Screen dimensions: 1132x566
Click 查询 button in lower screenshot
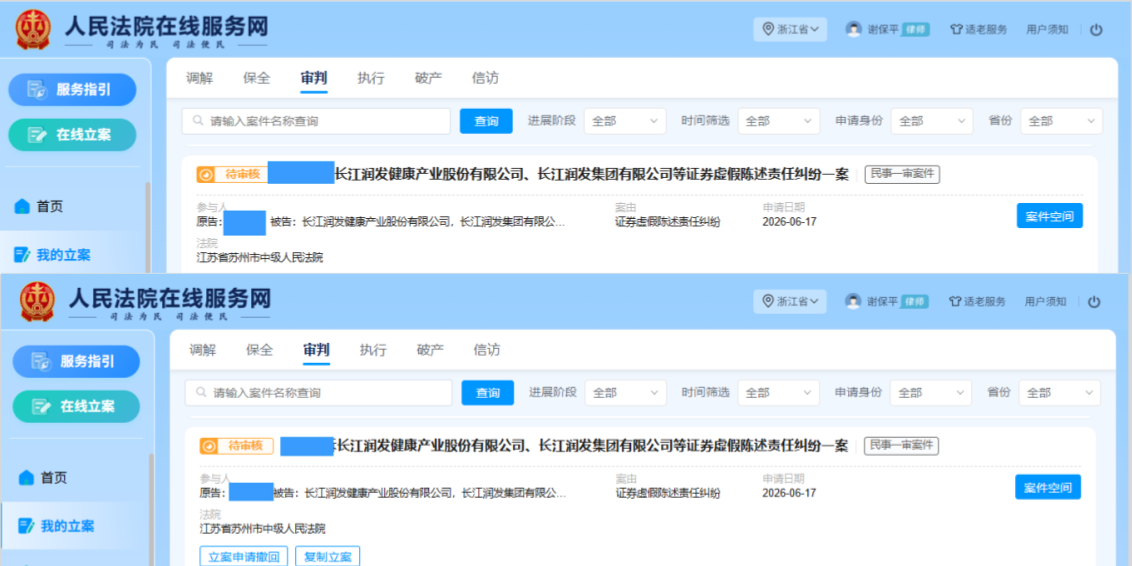tap(488, 393)
